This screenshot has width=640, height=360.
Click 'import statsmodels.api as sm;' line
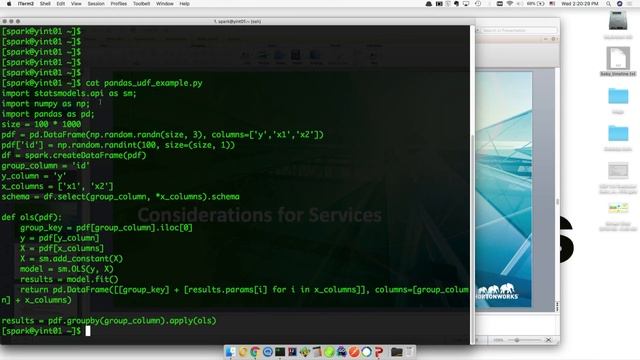pyautogui.click(x=69, y=93)
